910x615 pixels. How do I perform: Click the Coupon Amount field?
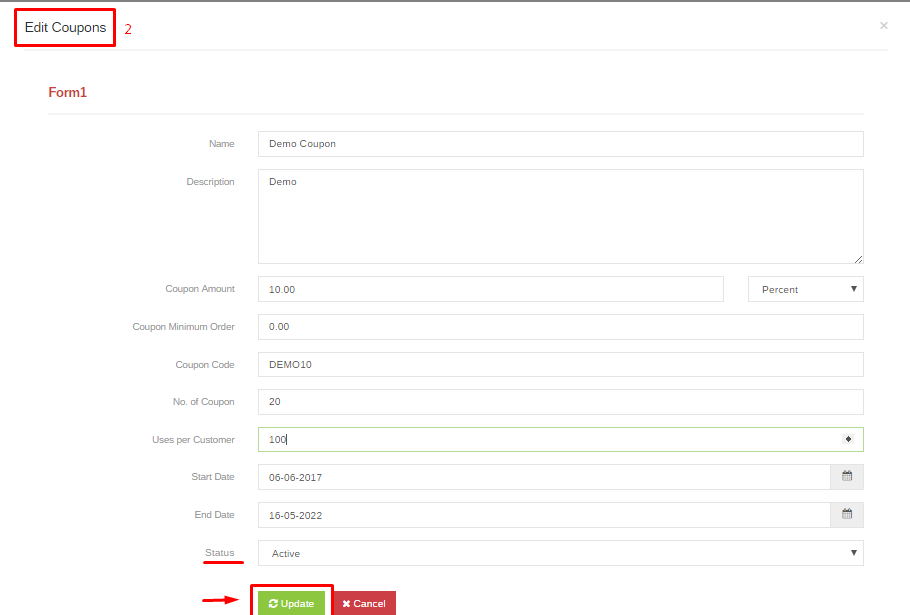[x=491, y=289]
